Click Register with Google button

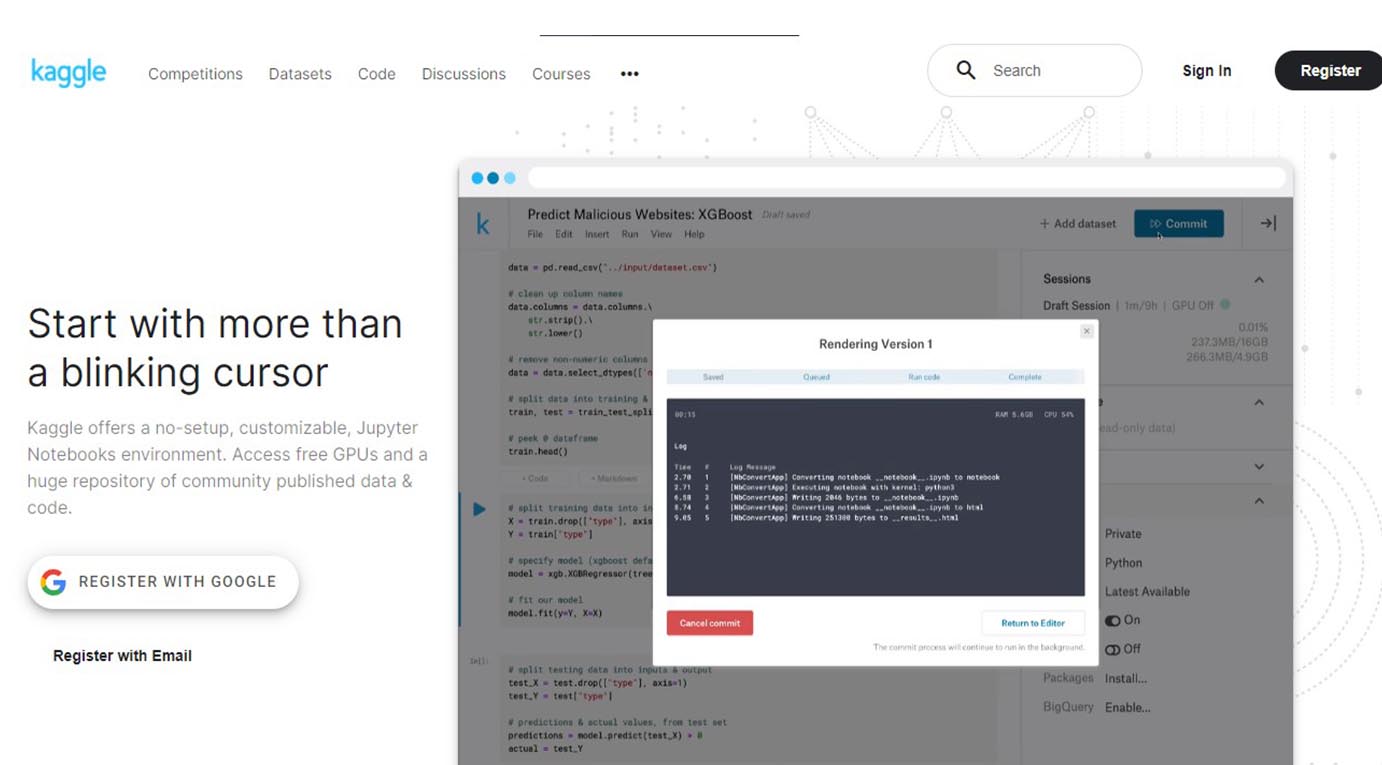pyautogui.click(x=163, y=582)
